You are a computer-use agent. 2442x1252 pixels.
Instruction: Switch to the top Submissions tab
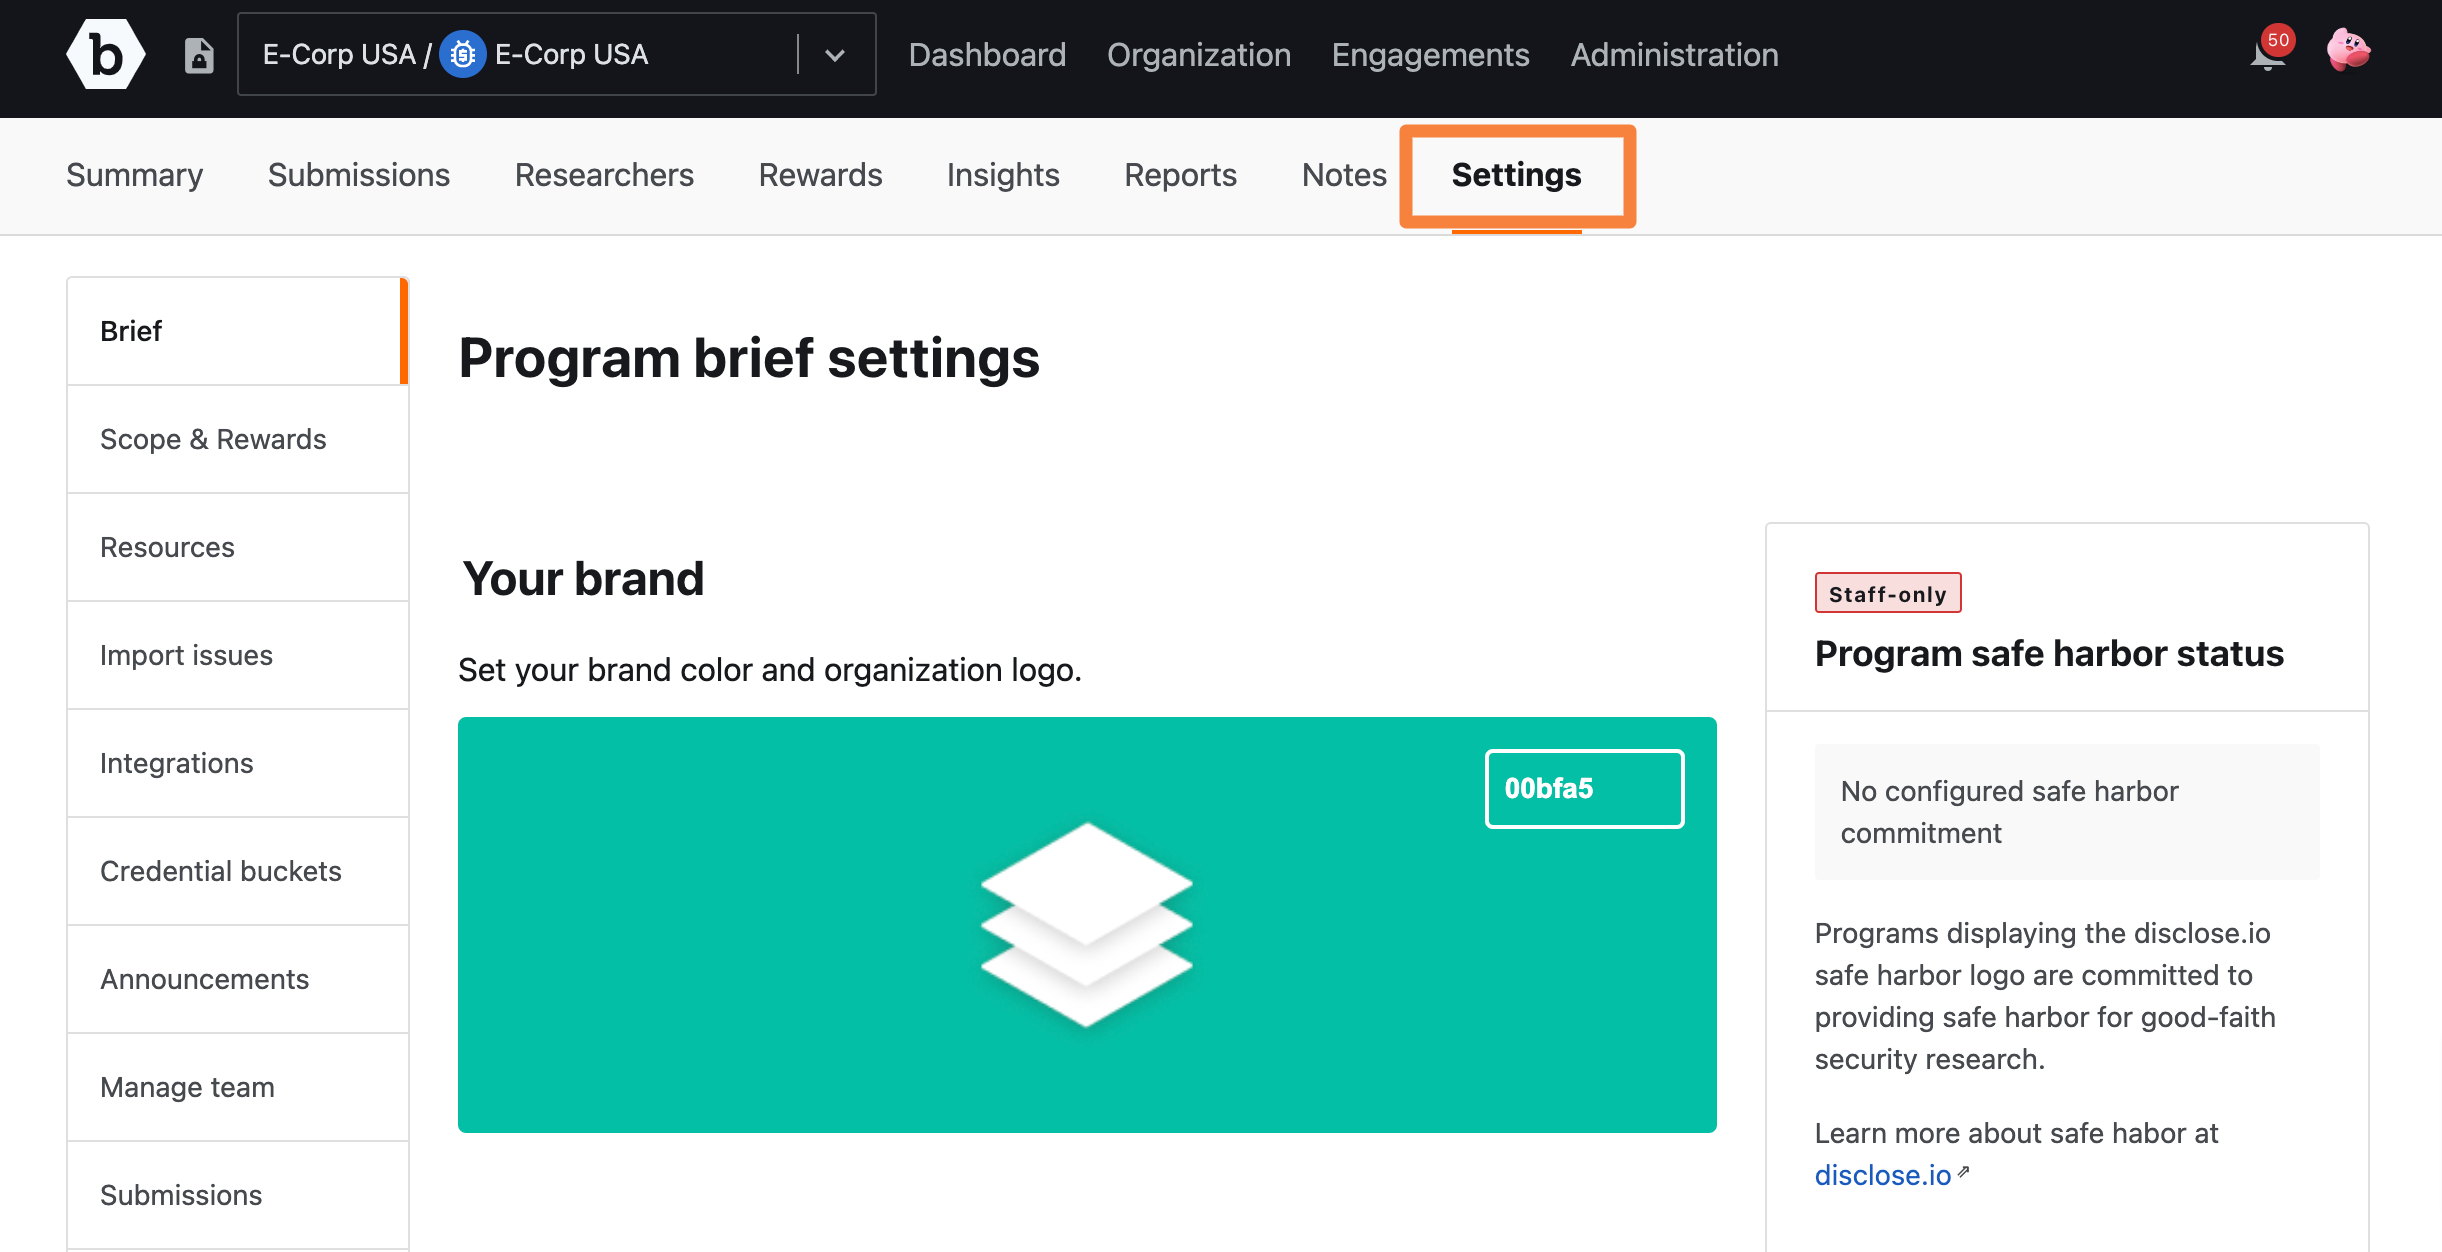click(359, 175)
